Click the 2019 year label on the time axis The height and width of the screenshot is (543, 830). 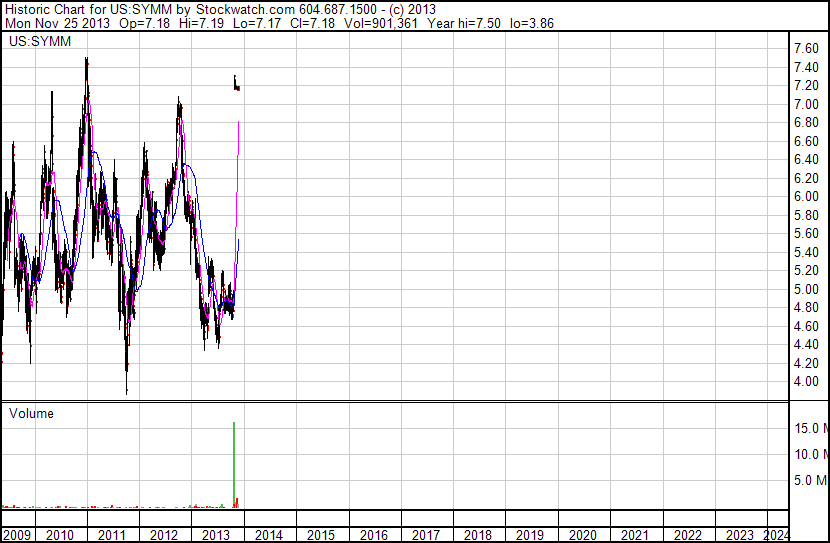click(530, 535)
